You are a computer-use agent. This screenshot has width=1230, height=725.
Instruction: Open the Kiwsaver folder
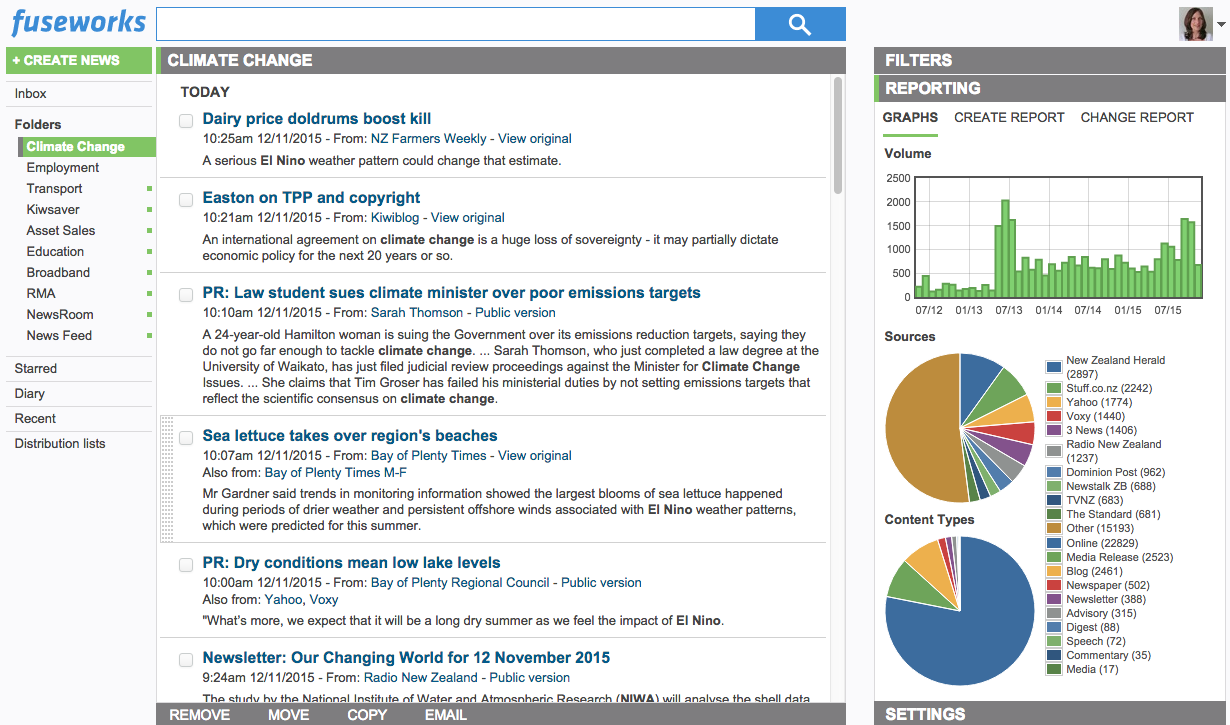(53, 210)
